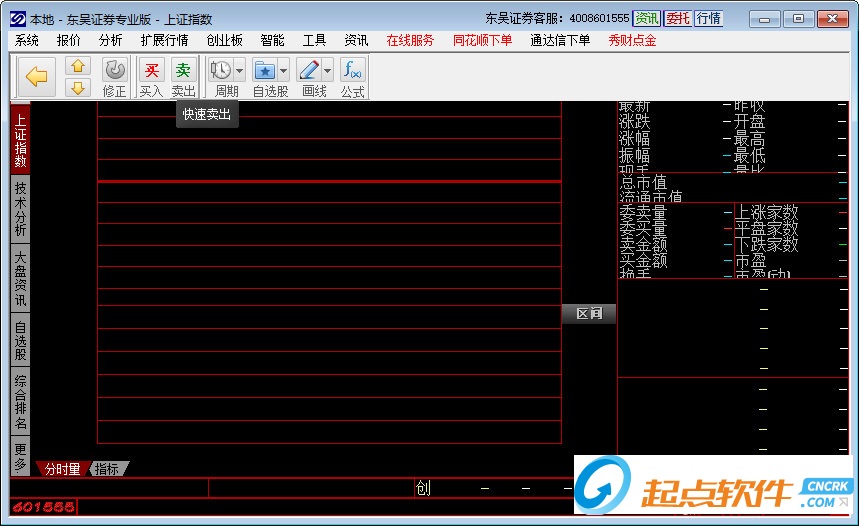This screenshot has width=859, height=526.
Task: Click the 委卖量 label
Action: click(643, 212)
